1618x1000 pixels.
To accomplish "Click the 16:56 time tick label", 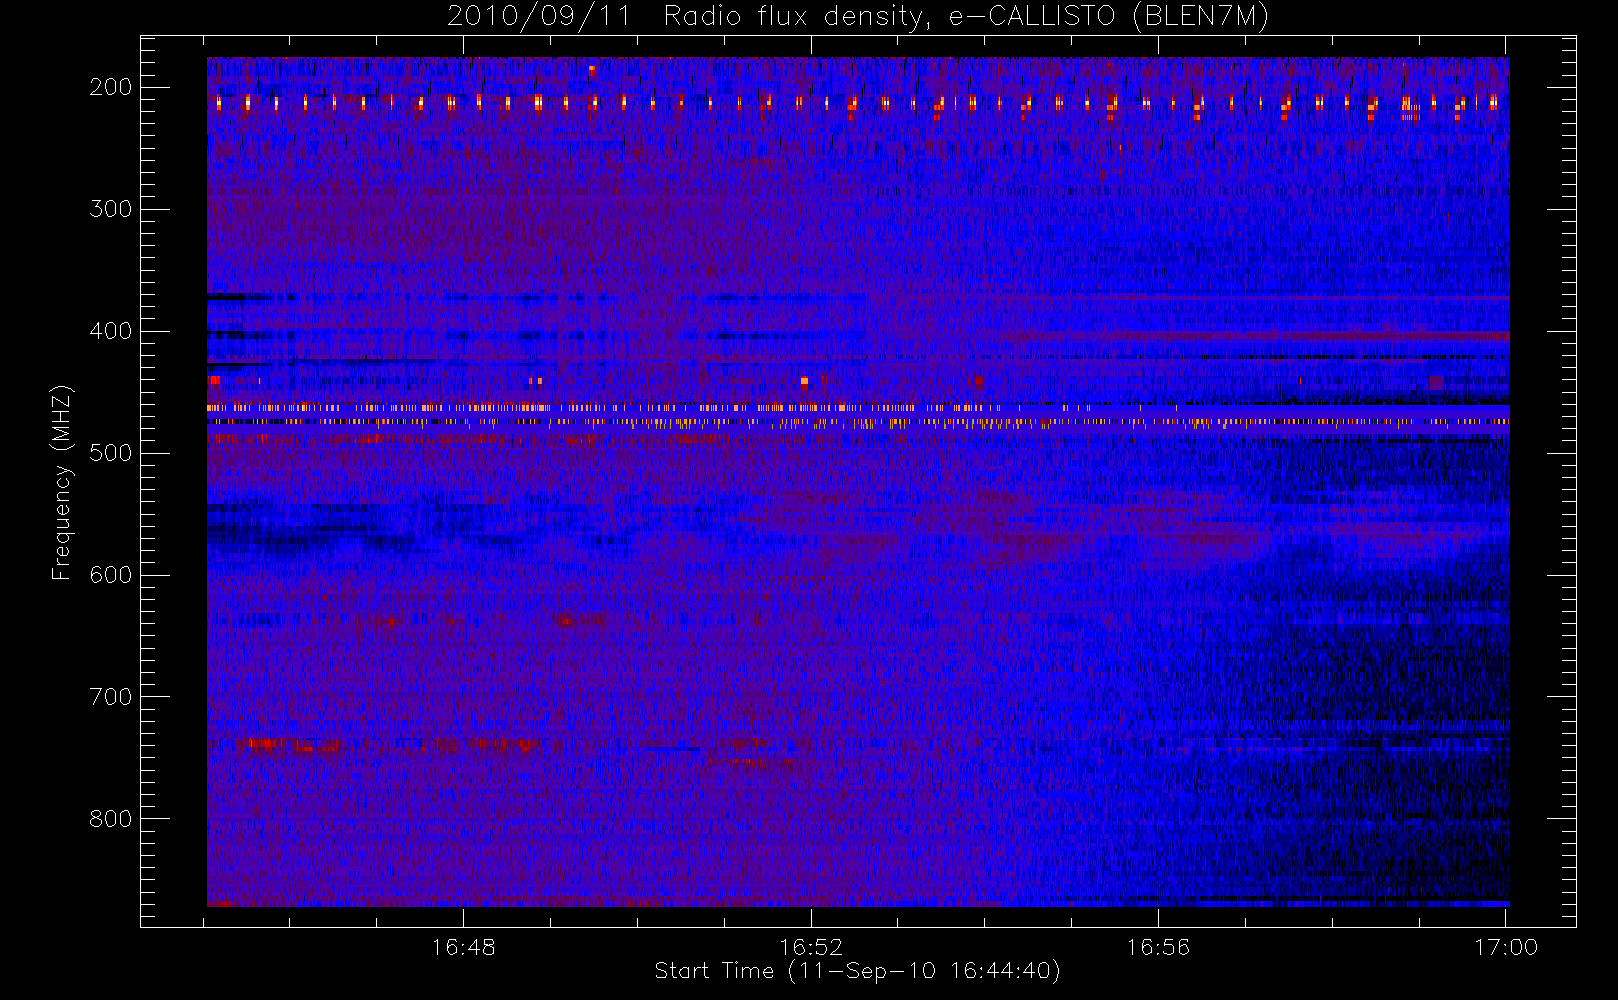I will (1158, 947).
